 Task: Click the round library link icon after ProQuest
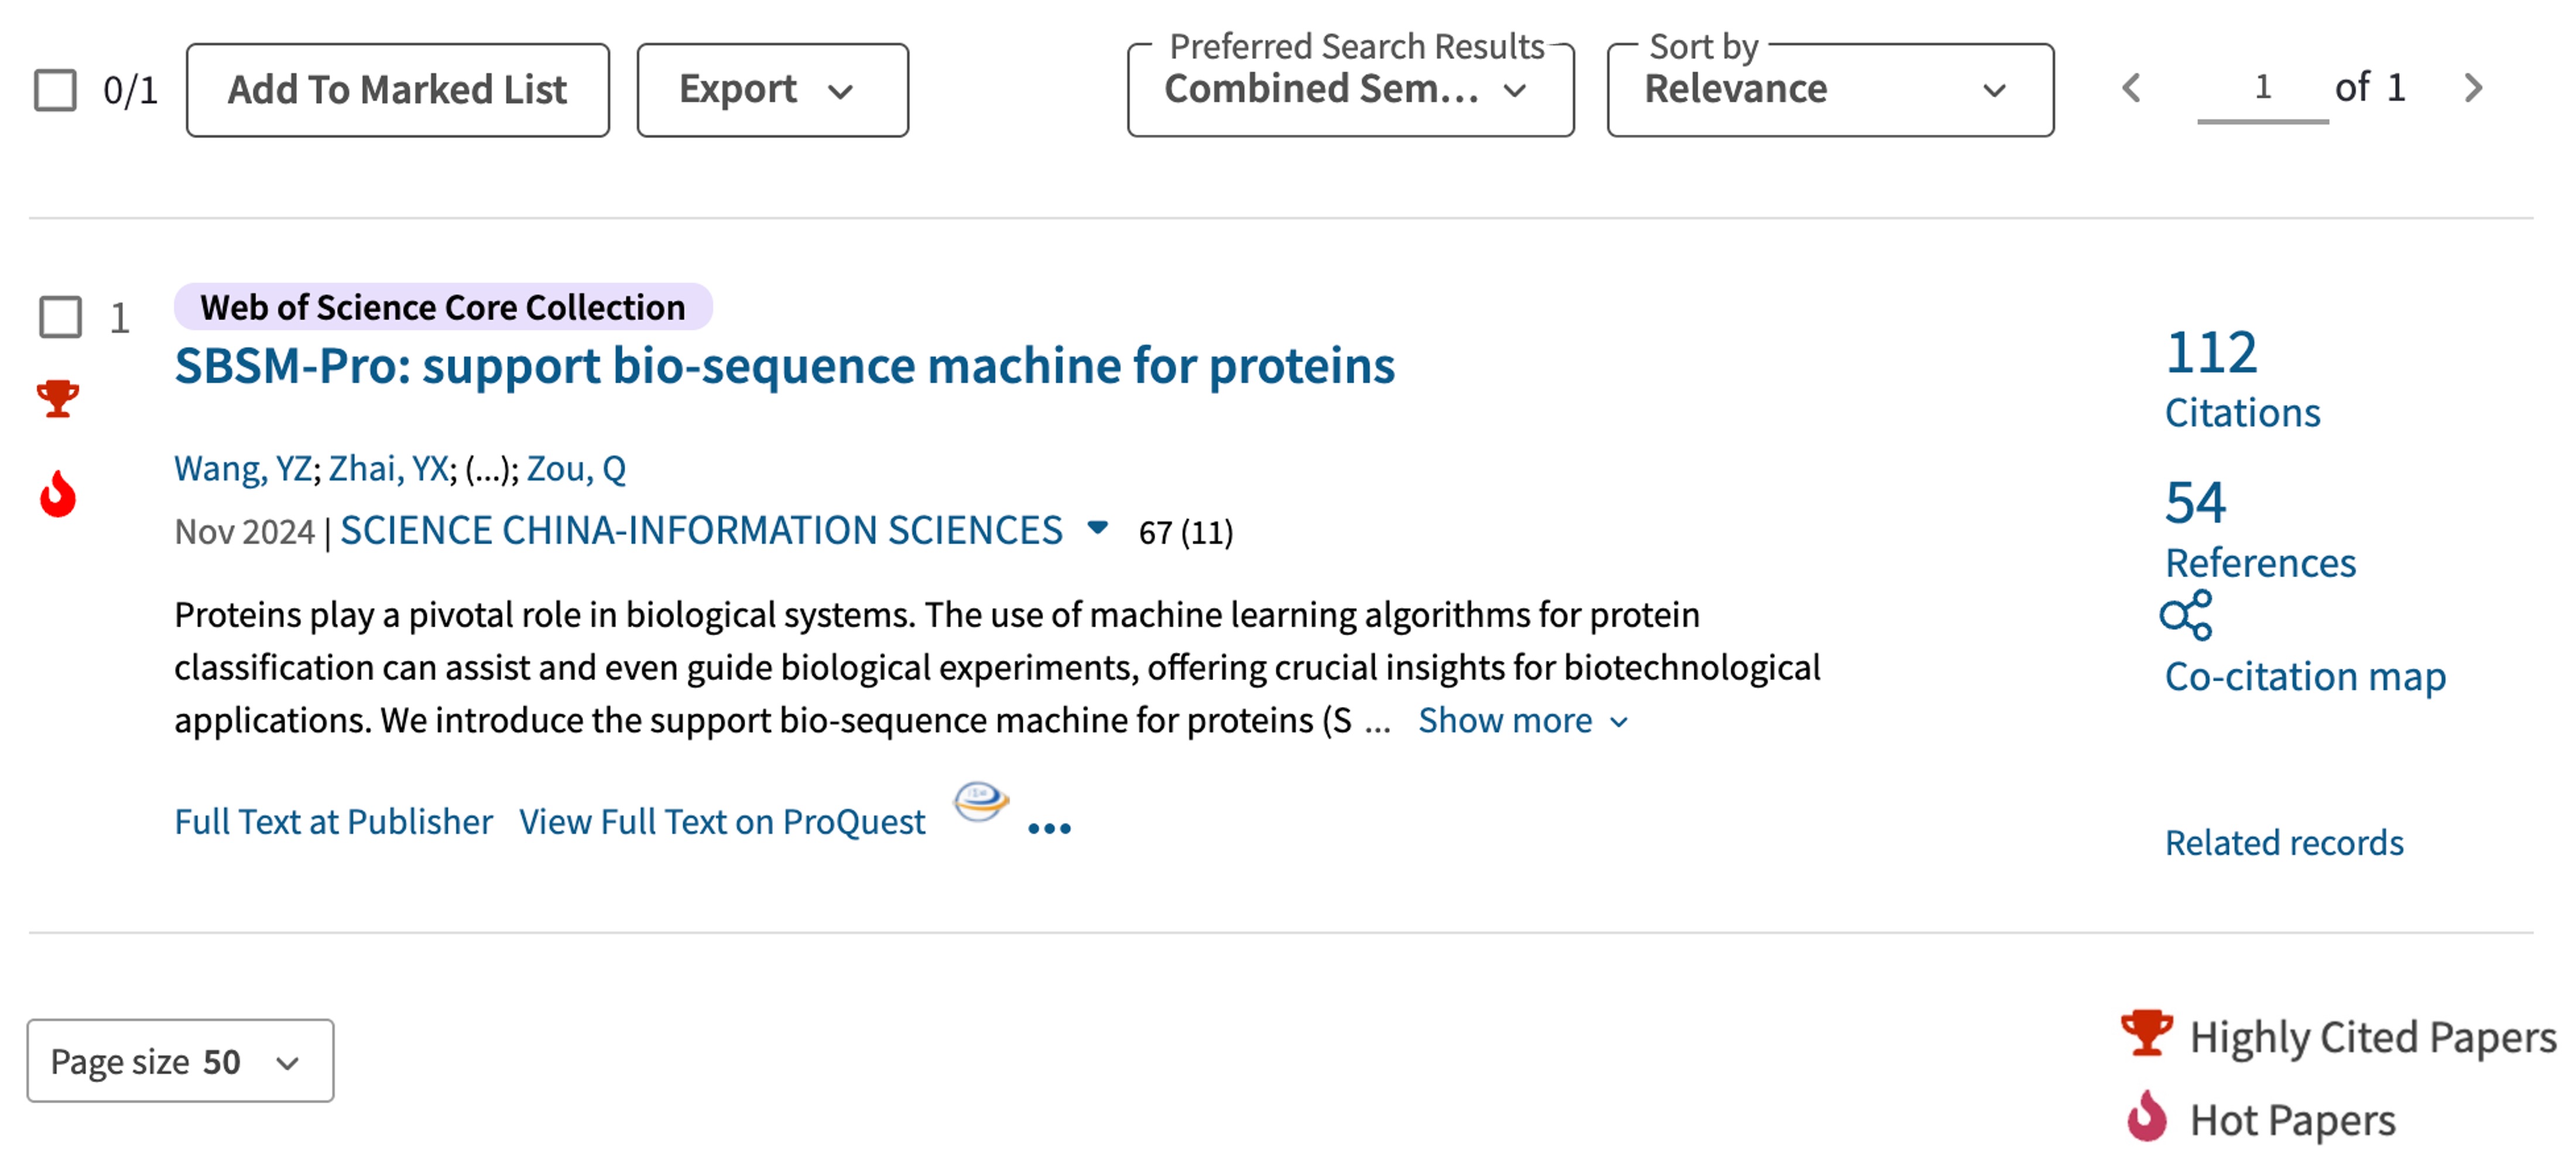980,801
